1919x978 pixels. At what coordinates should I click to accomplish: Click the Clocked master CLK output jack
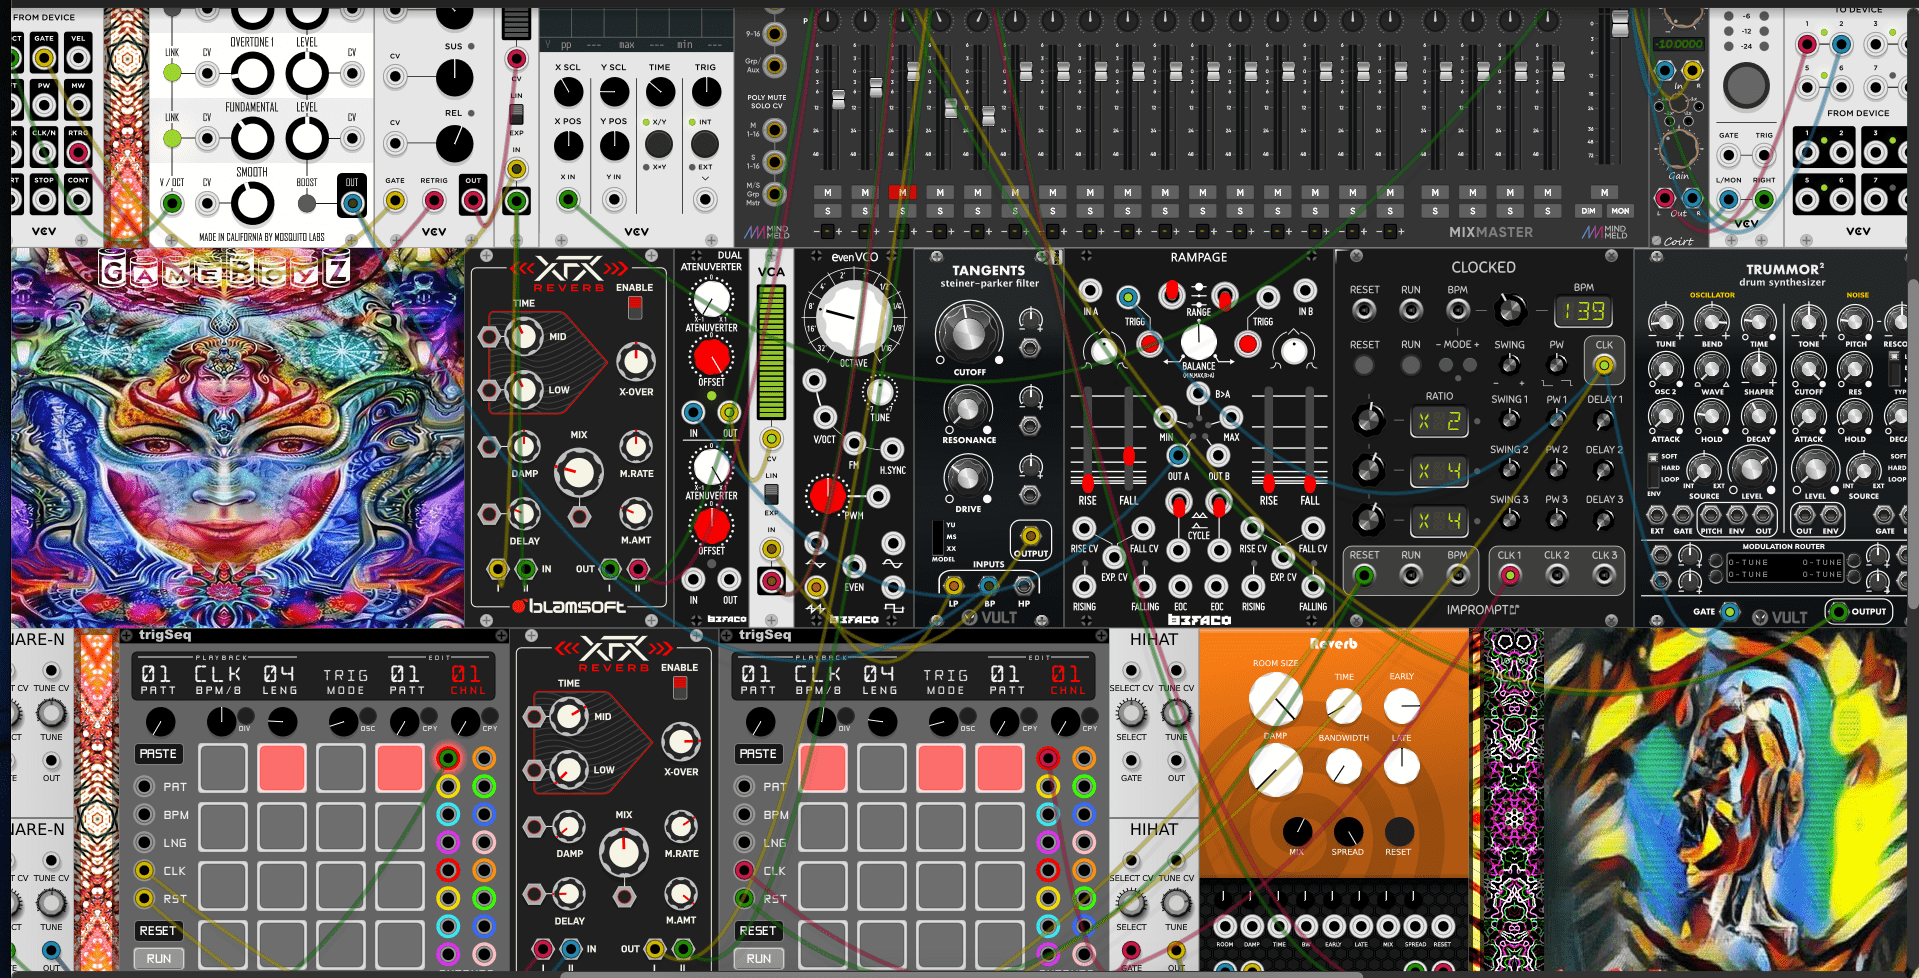pyautogui.click(x=1603, y=366)
